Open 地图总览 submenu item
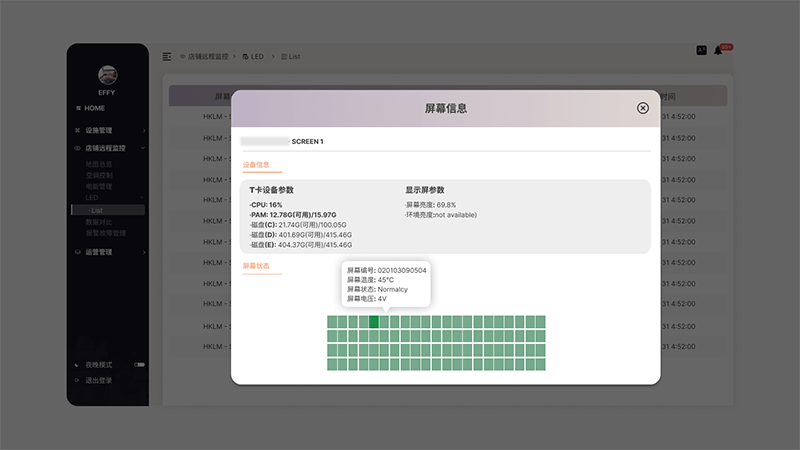The height and width of the screenshot is (450, 800). [98, 164]
